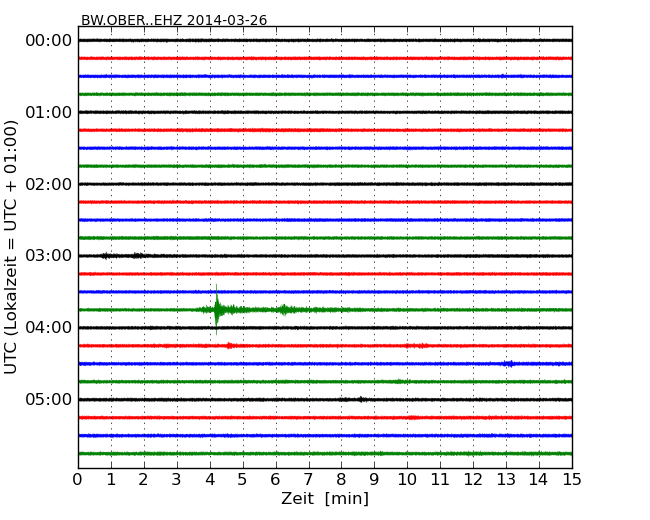Click the 03:00 trace's burst before minute 1
Image resolution: width=650 pixels, height=520 pixels.
[105, 256]
